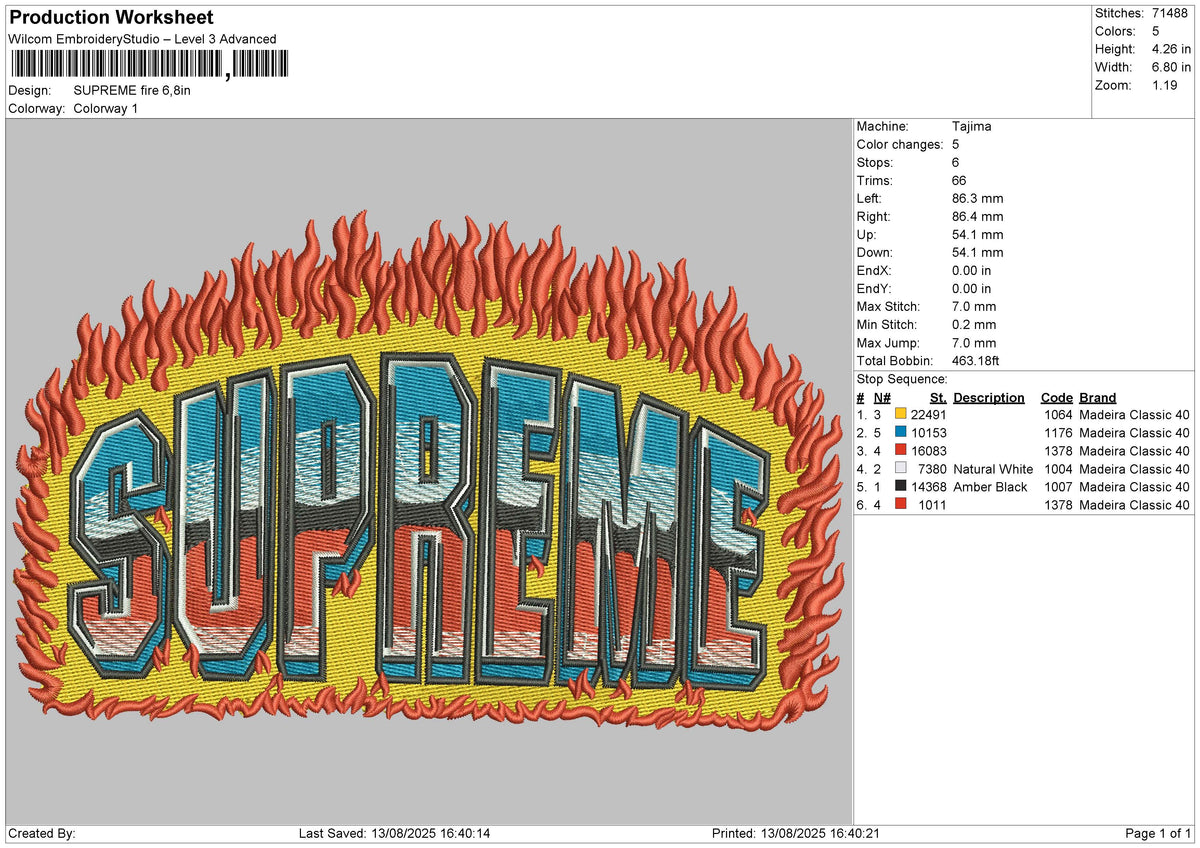Click the Width value 6.80 in
The height and width of the screenshot is (848, 1200).
coord(1171,67)
